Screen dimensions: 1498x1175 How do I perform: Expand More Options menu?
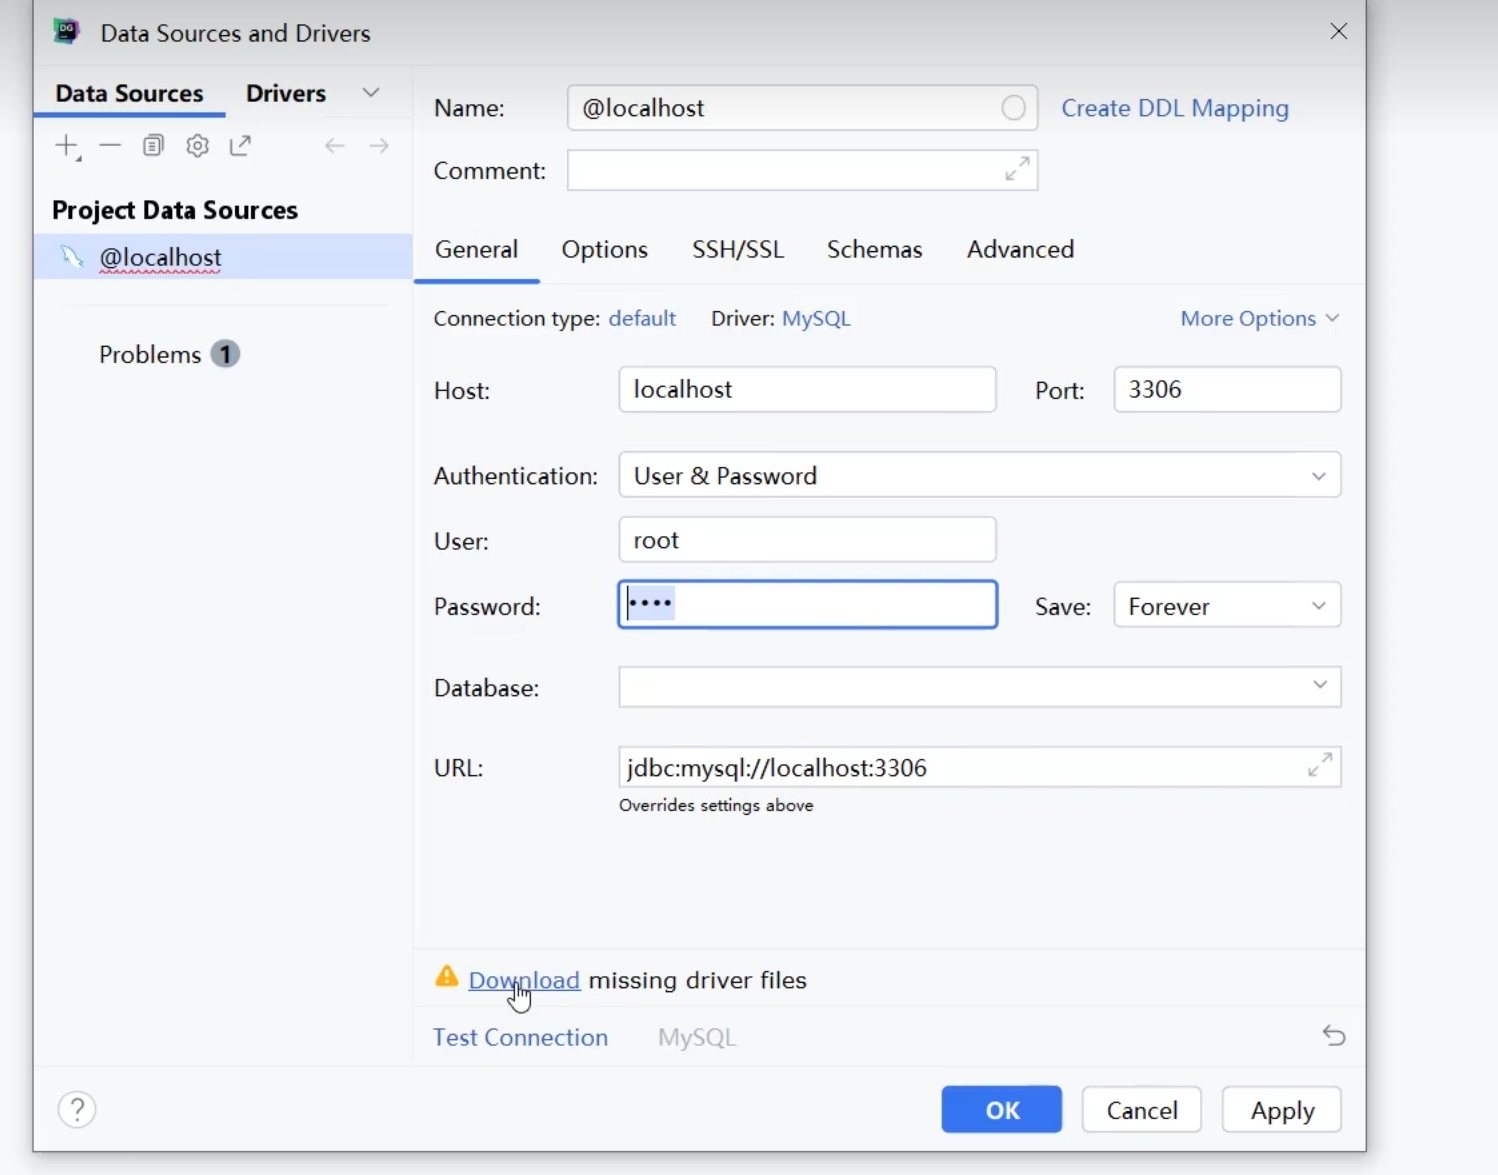(1259, 318)
